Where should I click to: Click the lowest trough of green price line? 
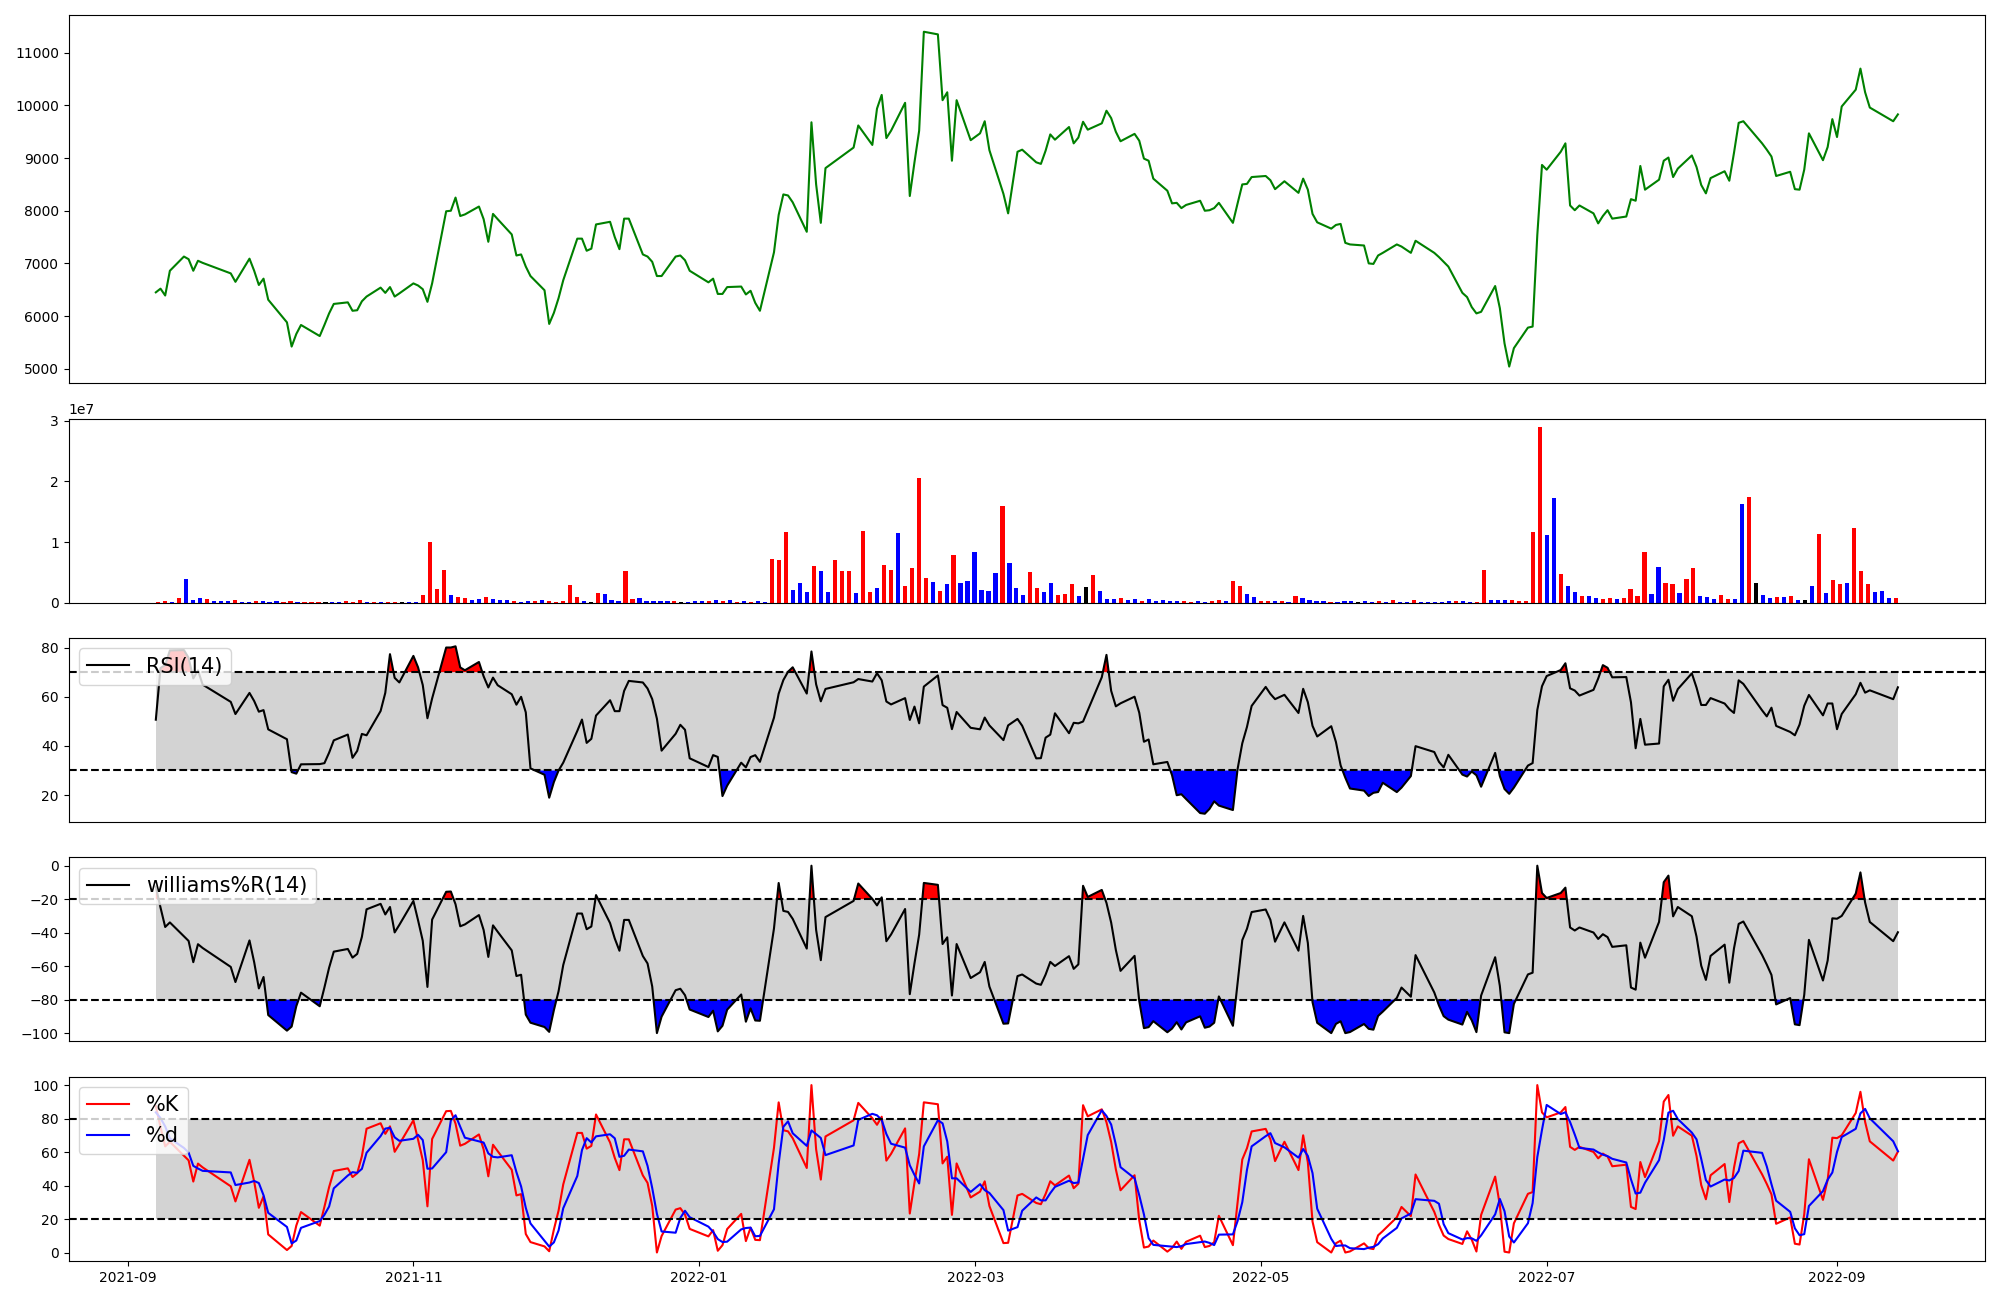(x=1509, y=366)
